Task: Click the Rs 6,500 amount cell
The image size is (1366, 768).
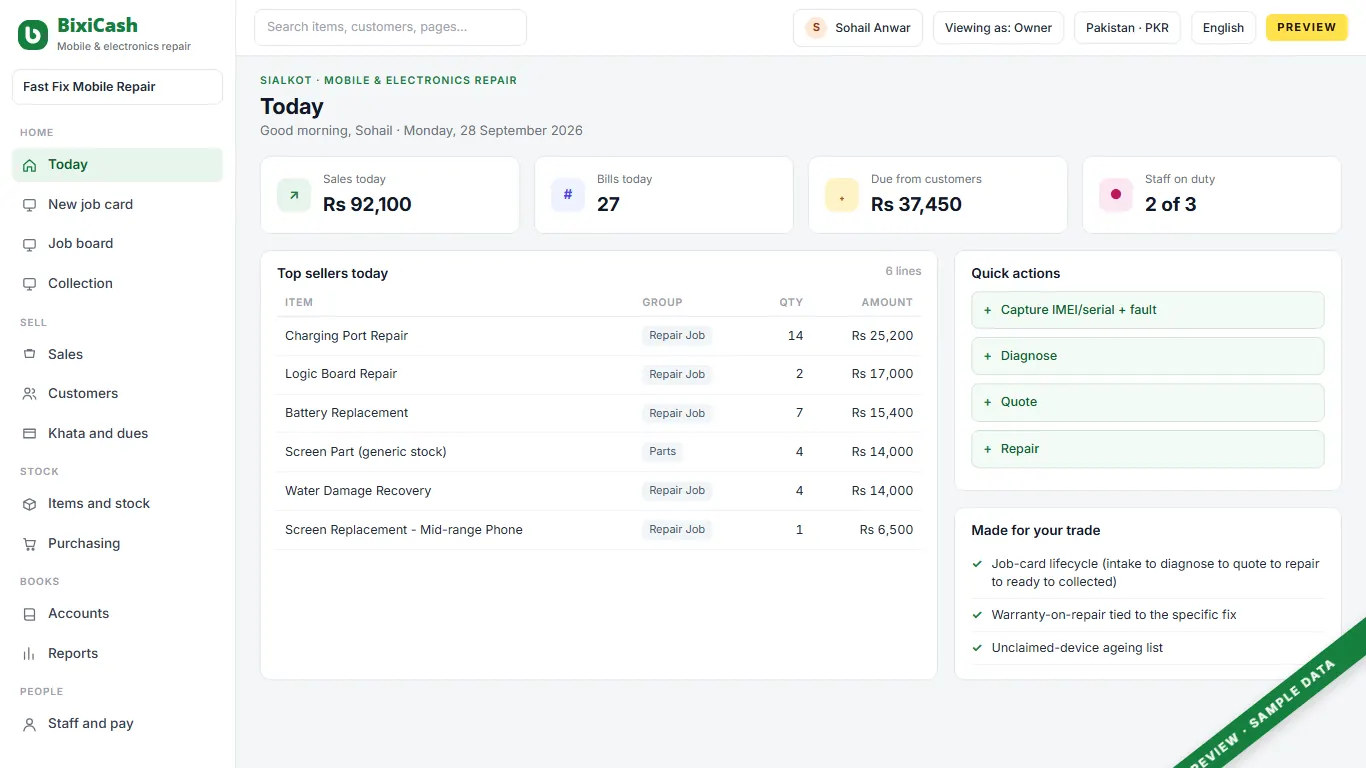Action: [x=886, y=530]
